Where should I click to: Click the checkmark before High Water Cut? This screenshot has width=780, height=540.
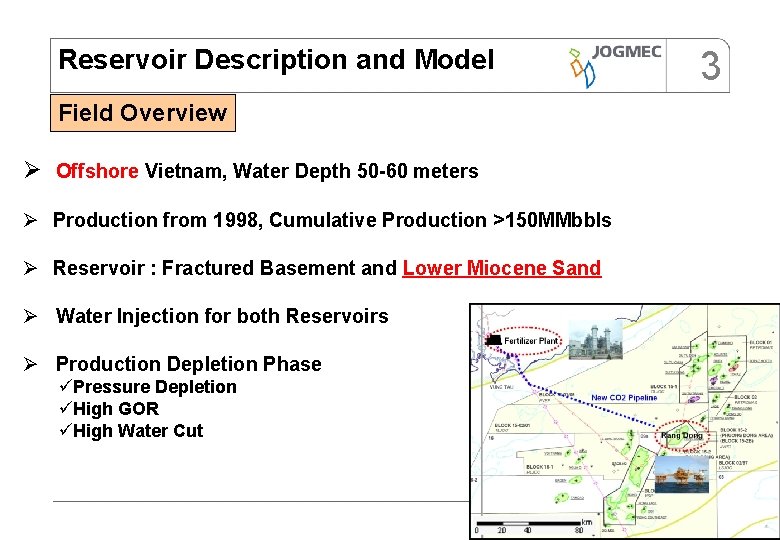point(65,429)
